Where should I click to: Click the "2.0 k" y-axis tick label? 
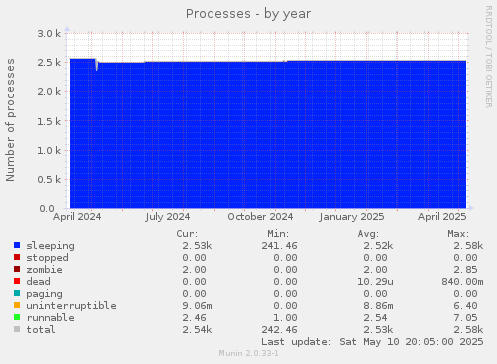pos(49,91)
